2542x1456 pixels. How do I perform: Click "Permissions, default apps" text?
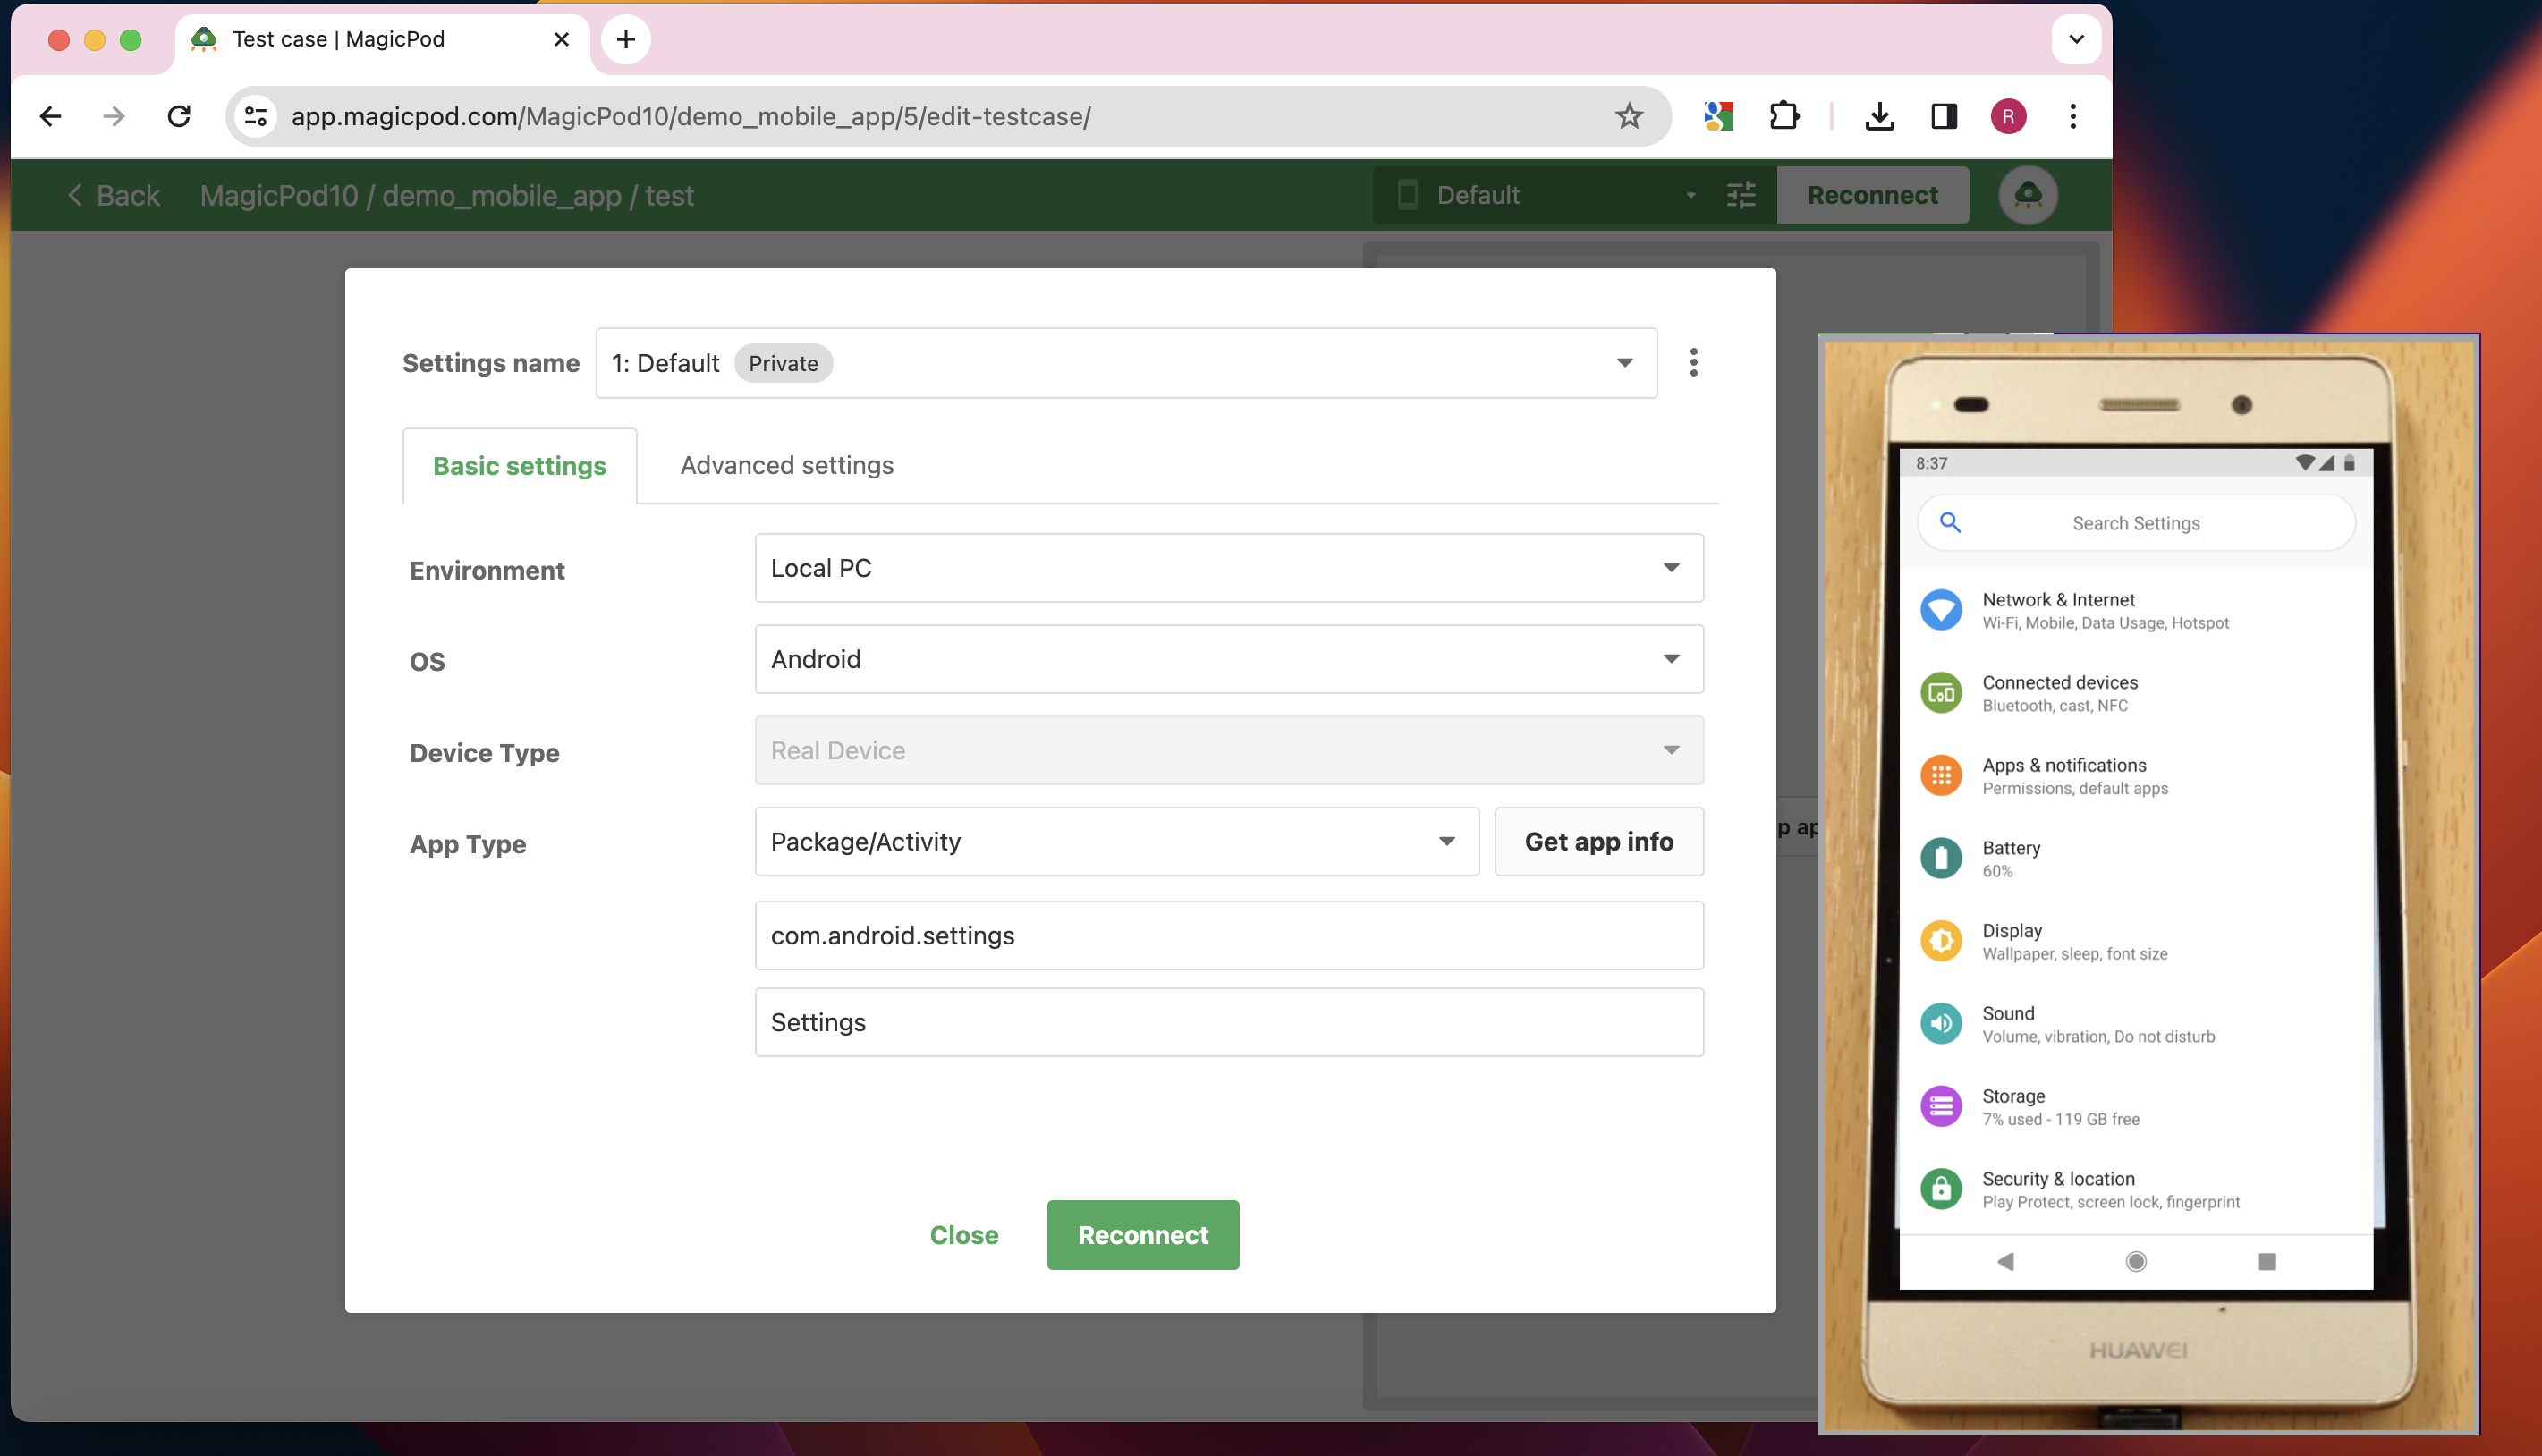[x=2075, y=789]
